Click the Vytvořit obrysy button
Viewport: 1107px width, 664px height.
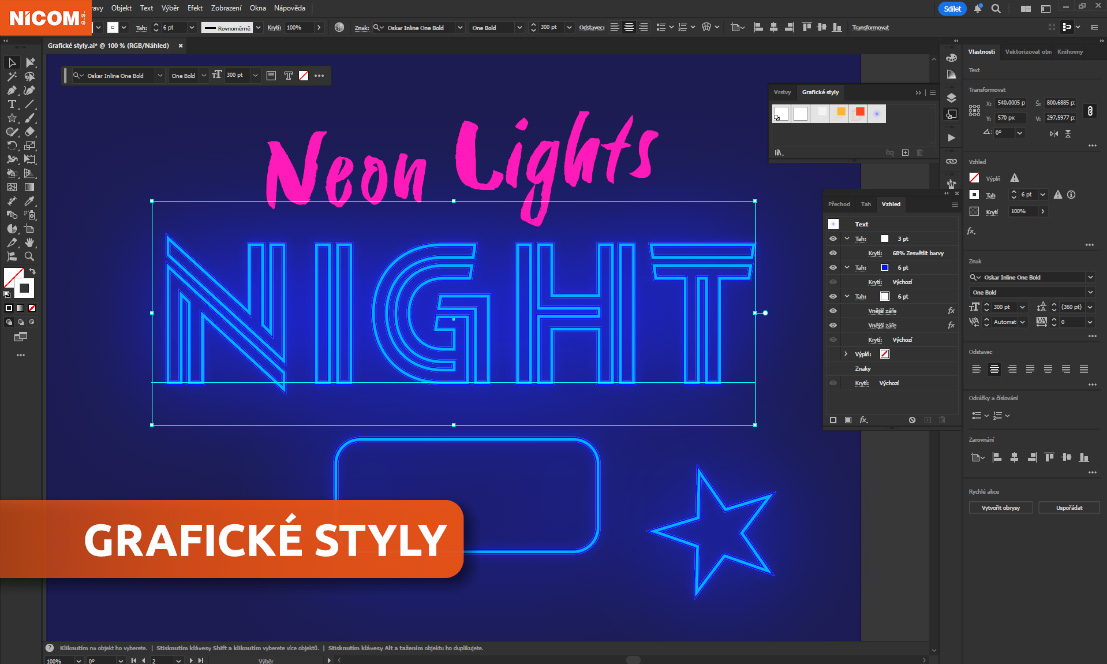click(1000, 507)
